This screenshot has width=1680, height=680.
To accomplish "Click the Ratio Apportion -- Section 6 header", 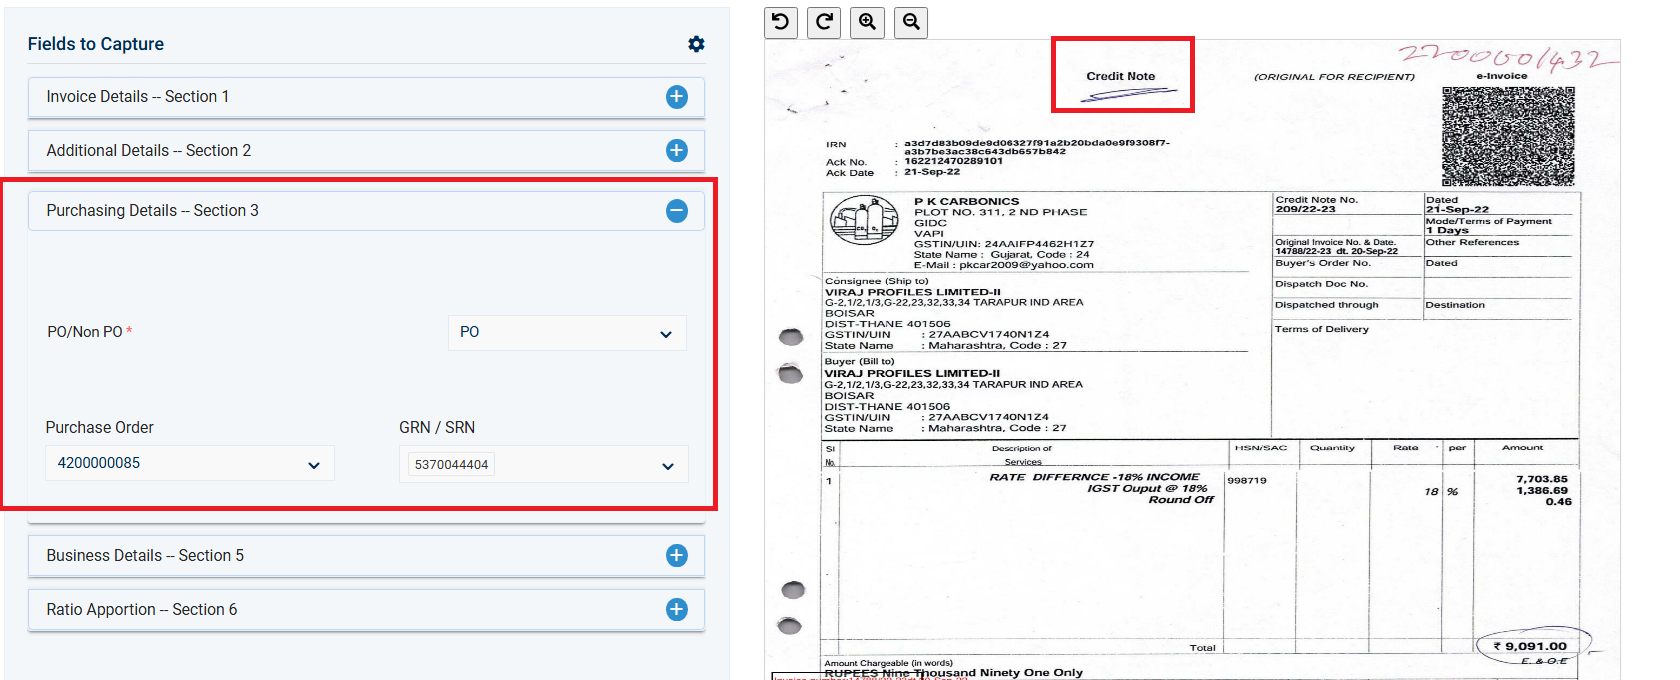I will [x=366, y=609].
